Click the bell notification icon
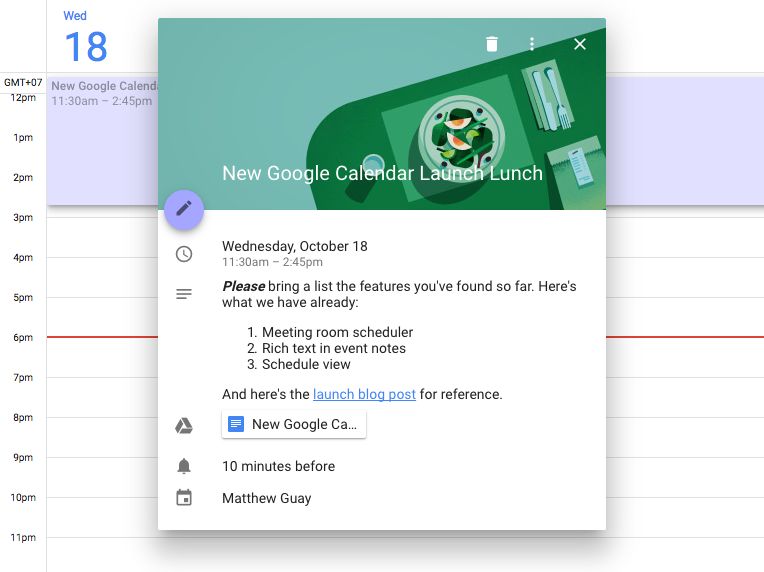The height and width of the screenshot is (572, 764). click(x=184, y=466)
